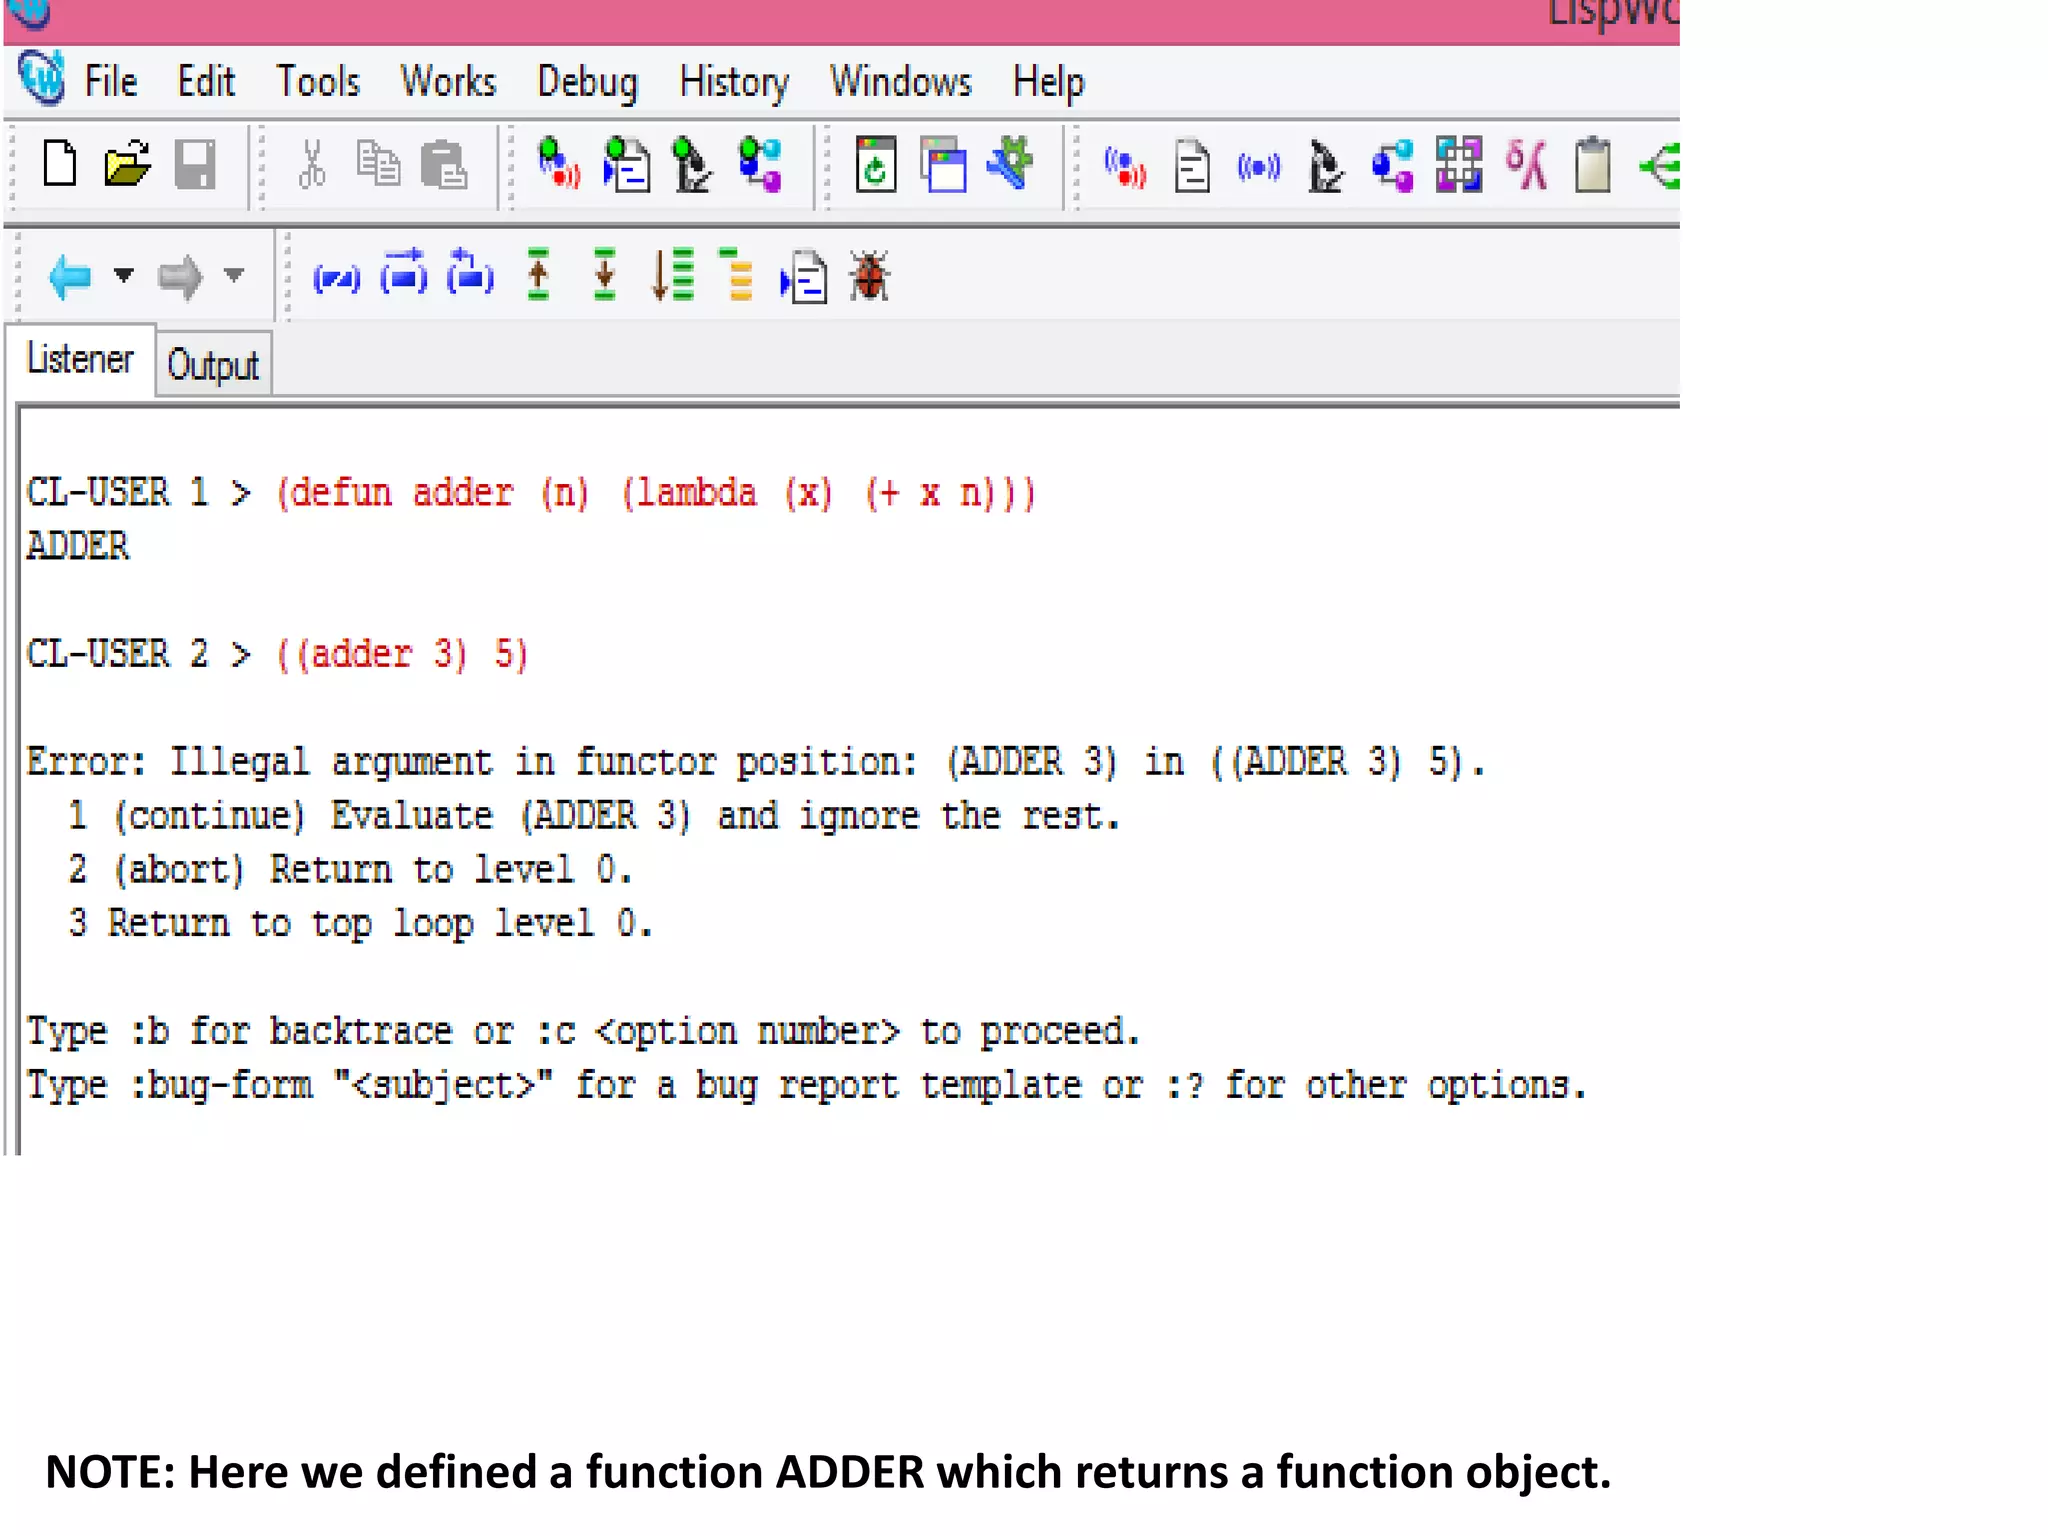Screen dimensions: 2048x1536
Task: Switch to the Listener tab
Action: [x=80, y=359]
